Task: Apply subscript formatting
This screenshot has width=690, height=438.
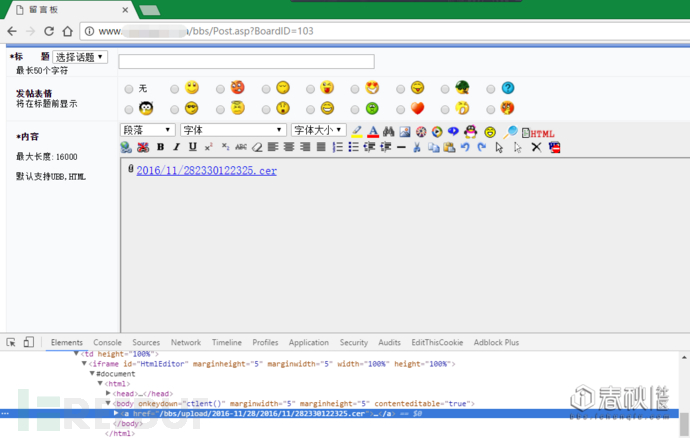Action: coord(225,147)
